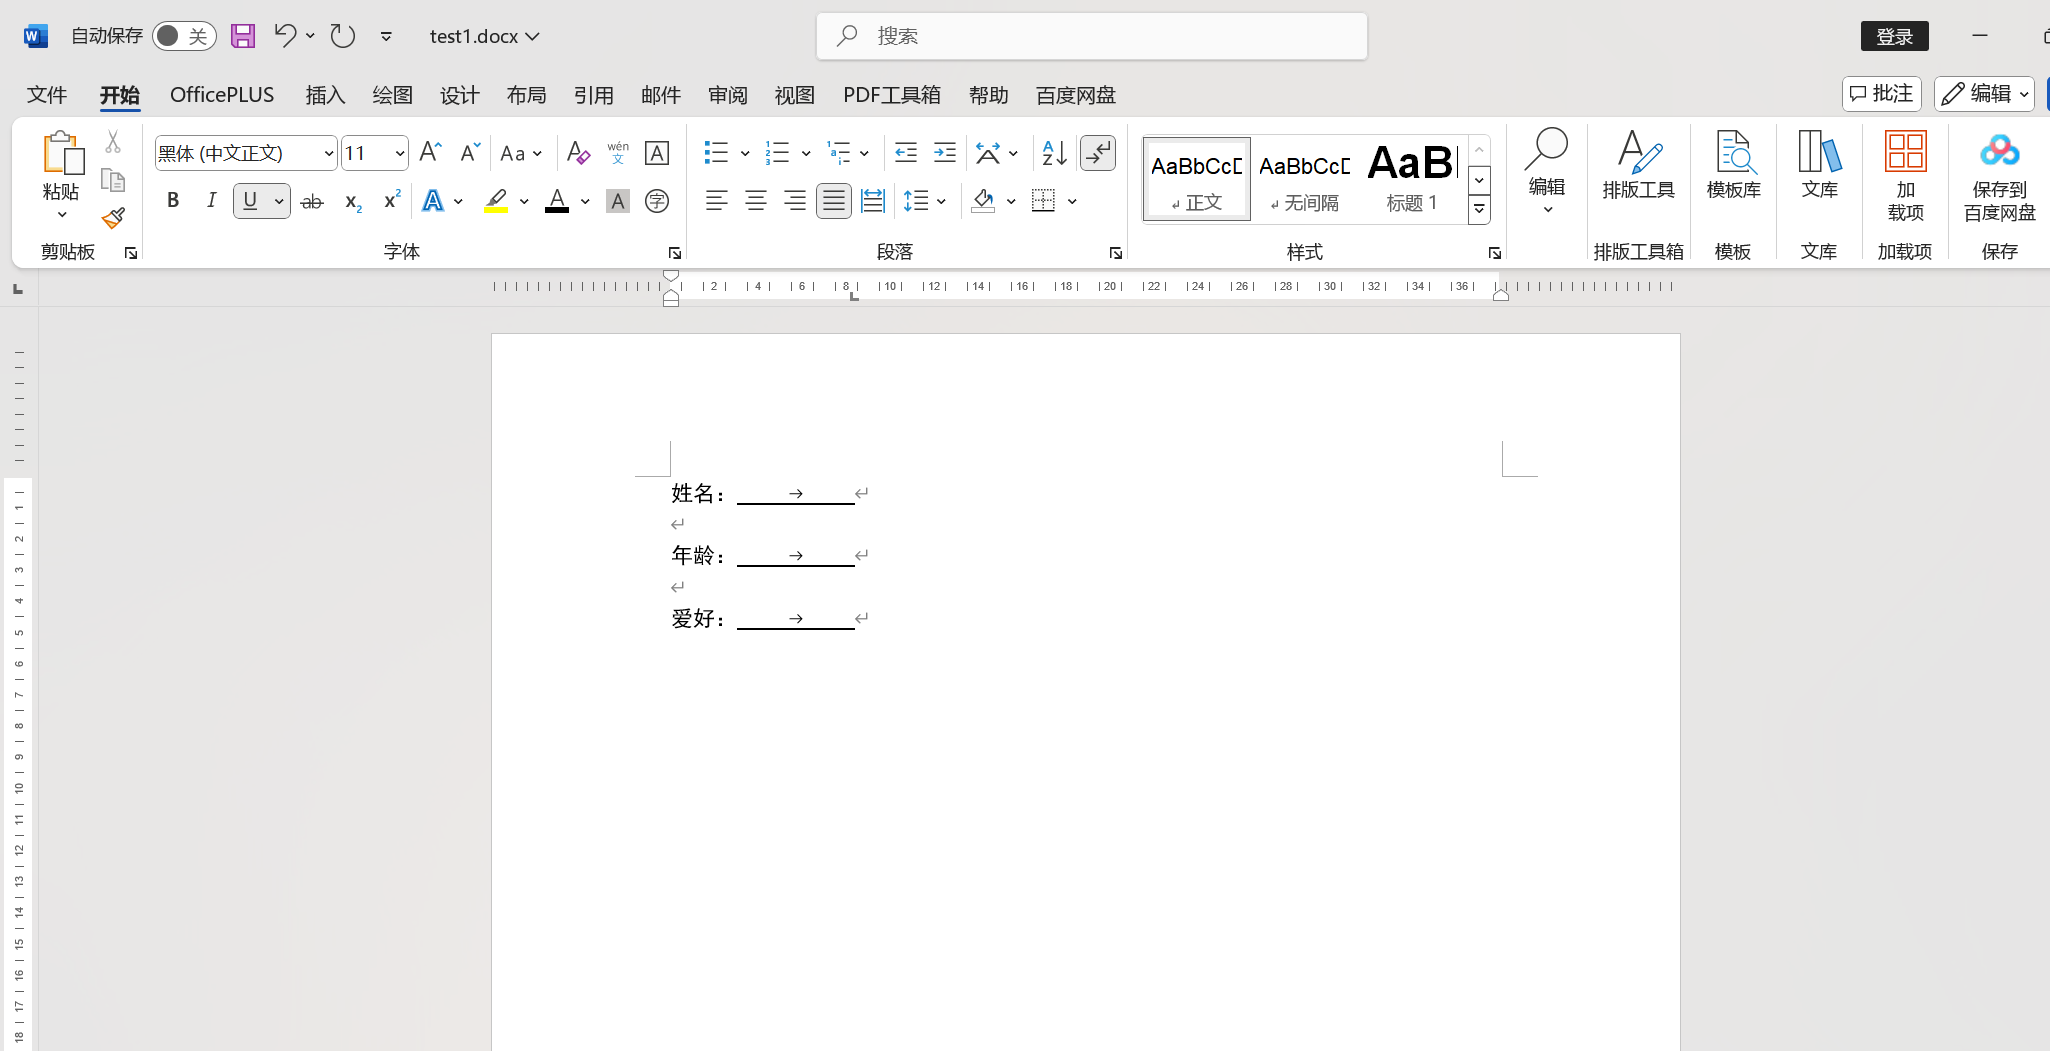Image resolution: width=2050 pixels, height=1051 pixels.
Task: Center-align the paragraph
Action: [x=755, y=202]
